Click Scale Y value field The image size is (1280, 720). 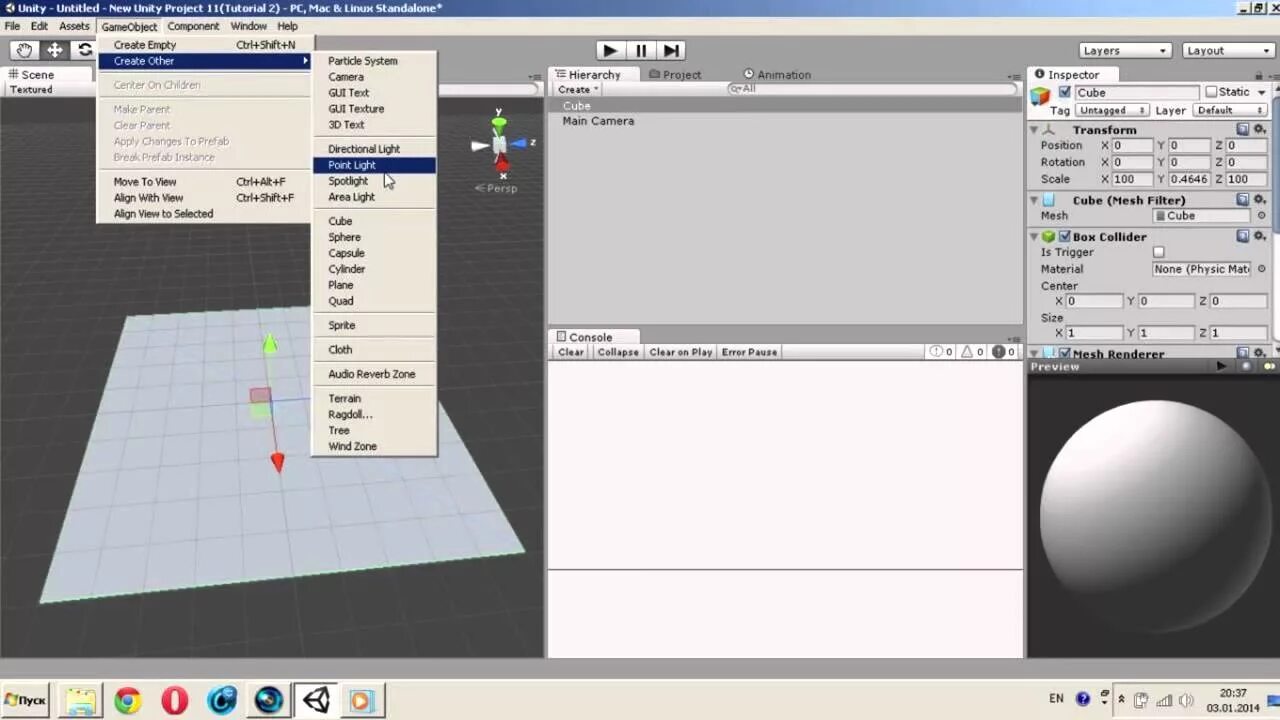[1189, 179]
